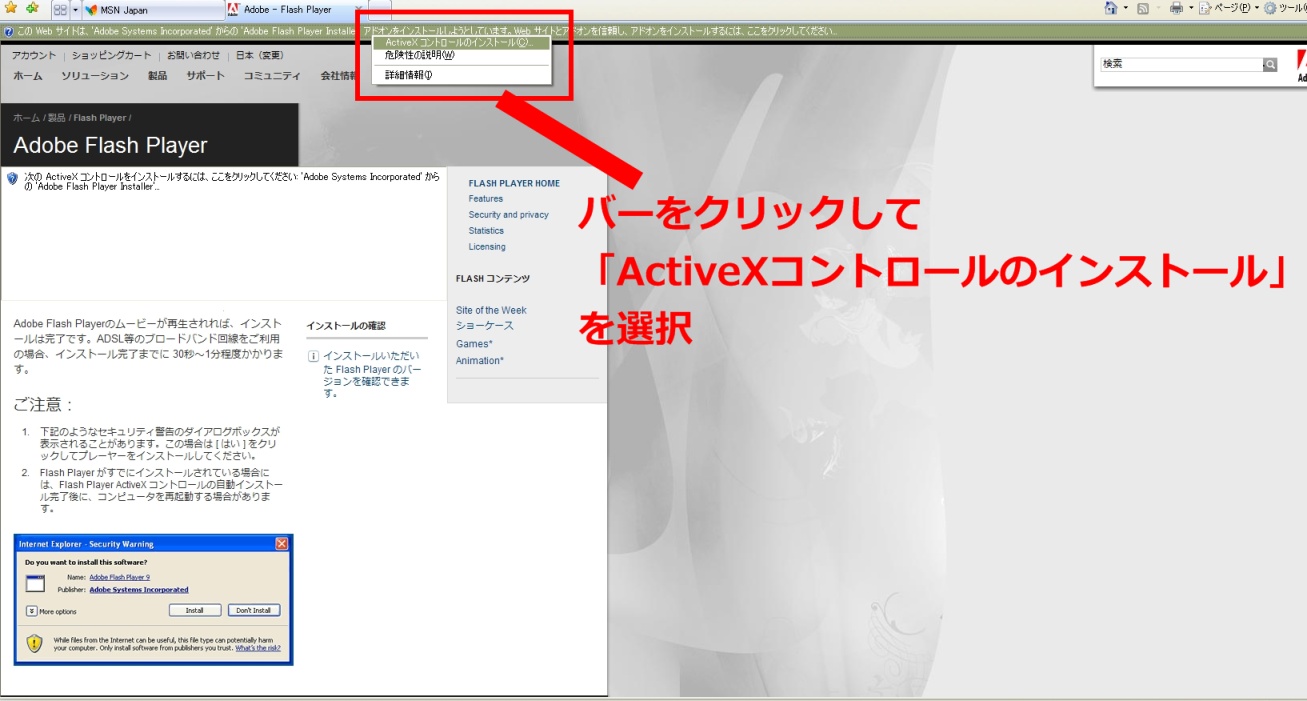Open the ショーケース link
The image size is (1307, 701).
(x=485, y=326)
